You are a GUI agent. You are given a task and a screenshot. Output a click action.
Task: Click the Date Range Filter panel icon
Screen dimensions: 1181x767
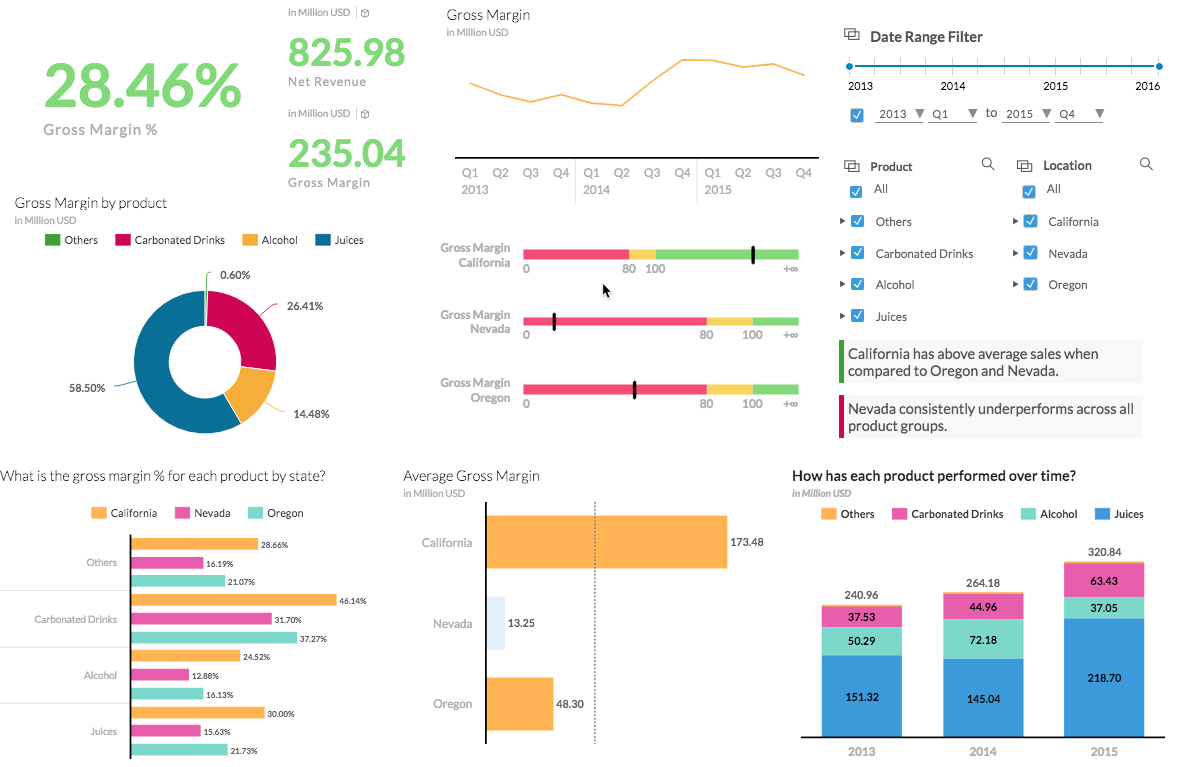click(852, 35)
